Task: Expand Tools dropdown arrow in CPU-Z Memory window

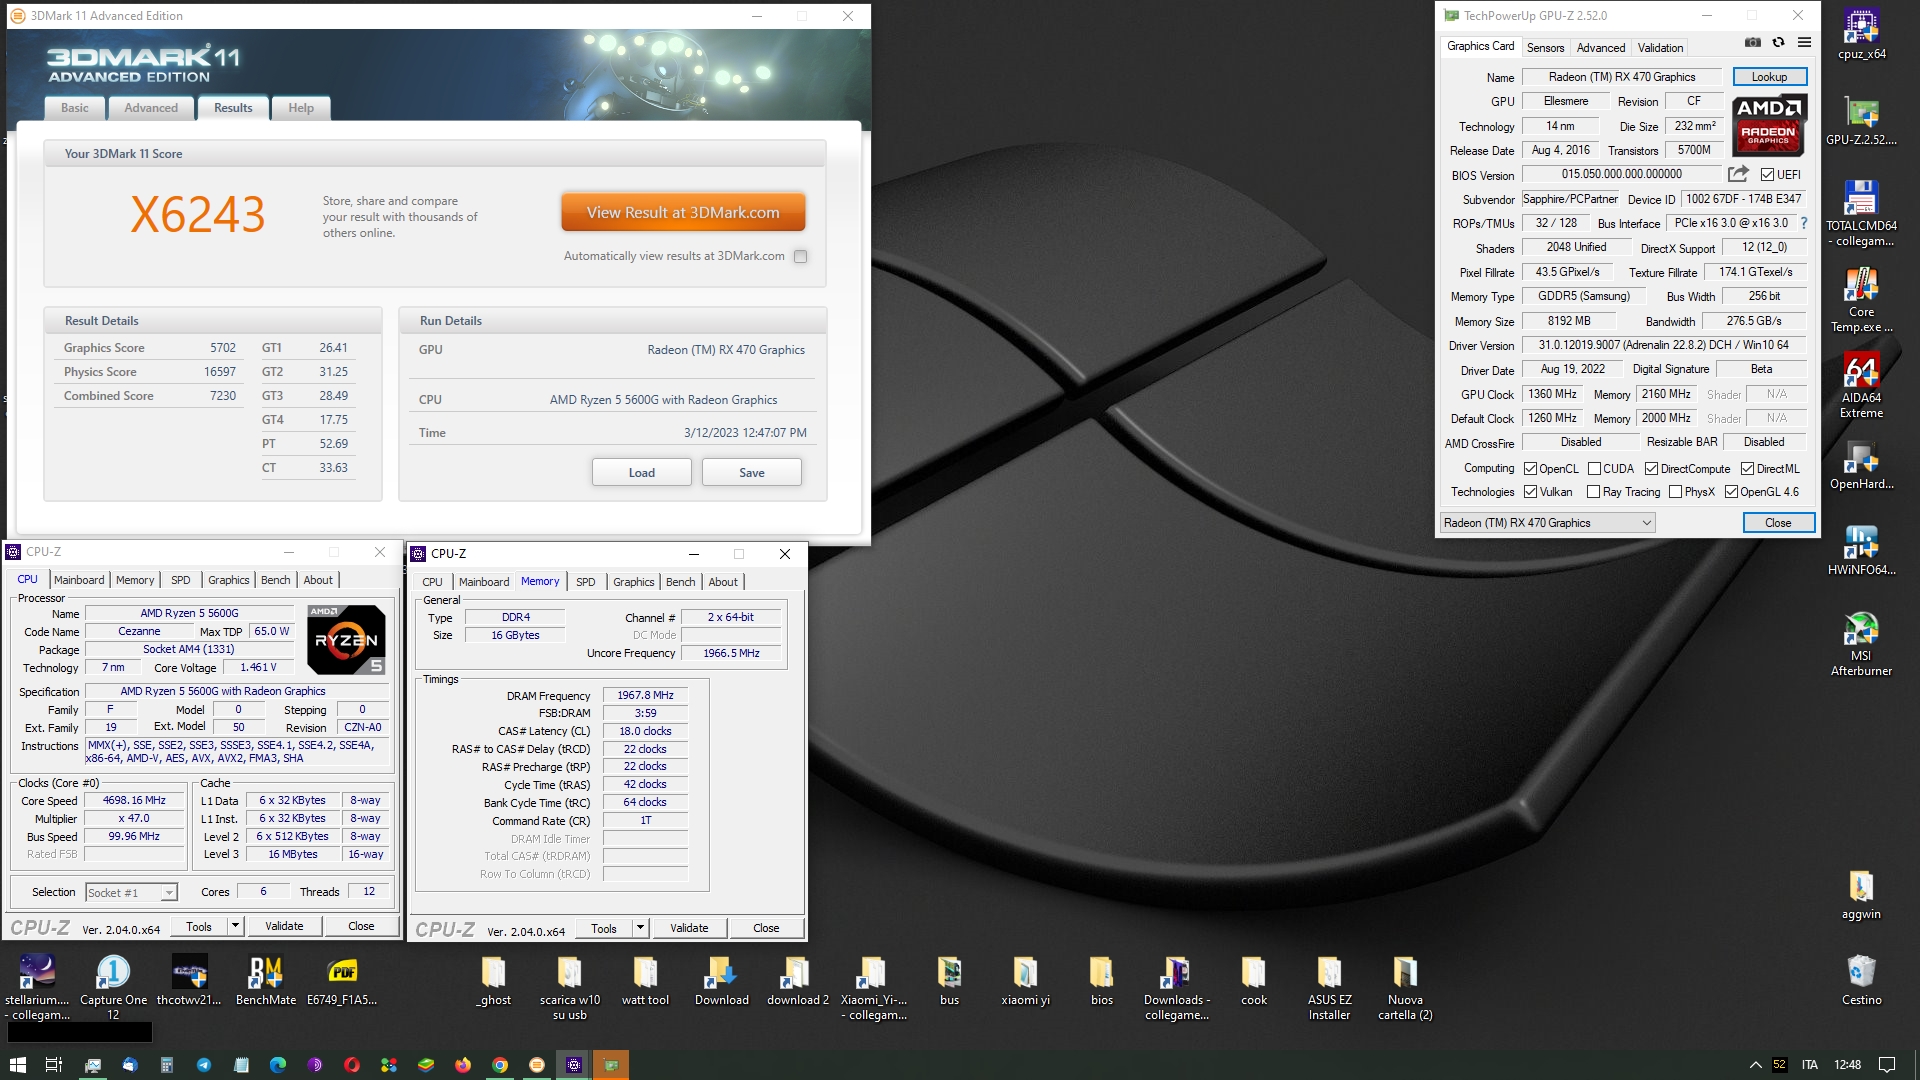Action: click(x=641, y=928)
